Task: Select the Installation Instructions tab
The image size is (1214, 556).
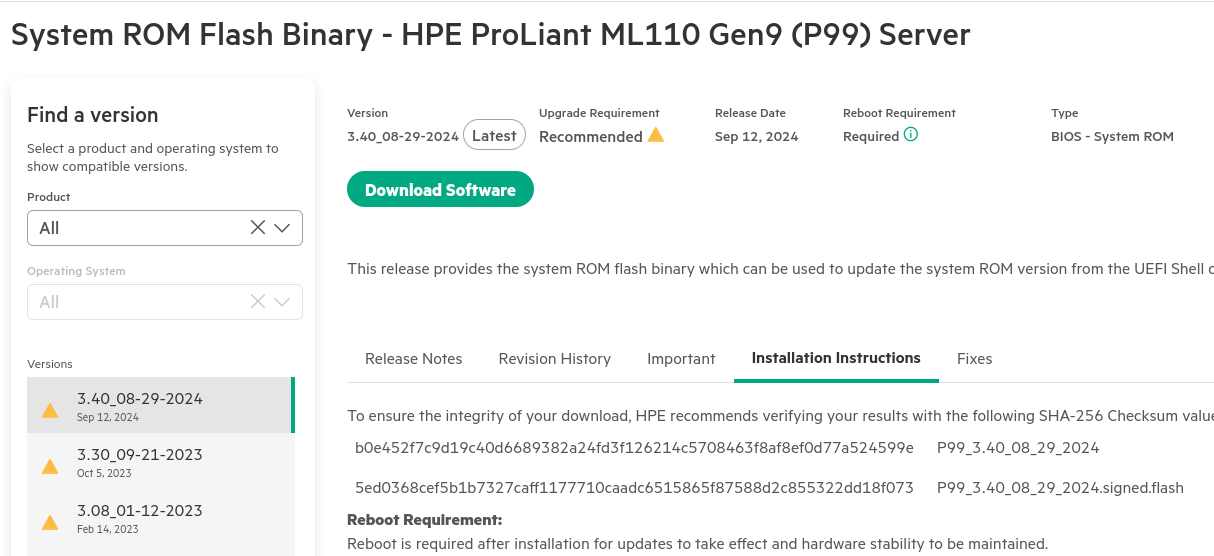Action: 836,358
